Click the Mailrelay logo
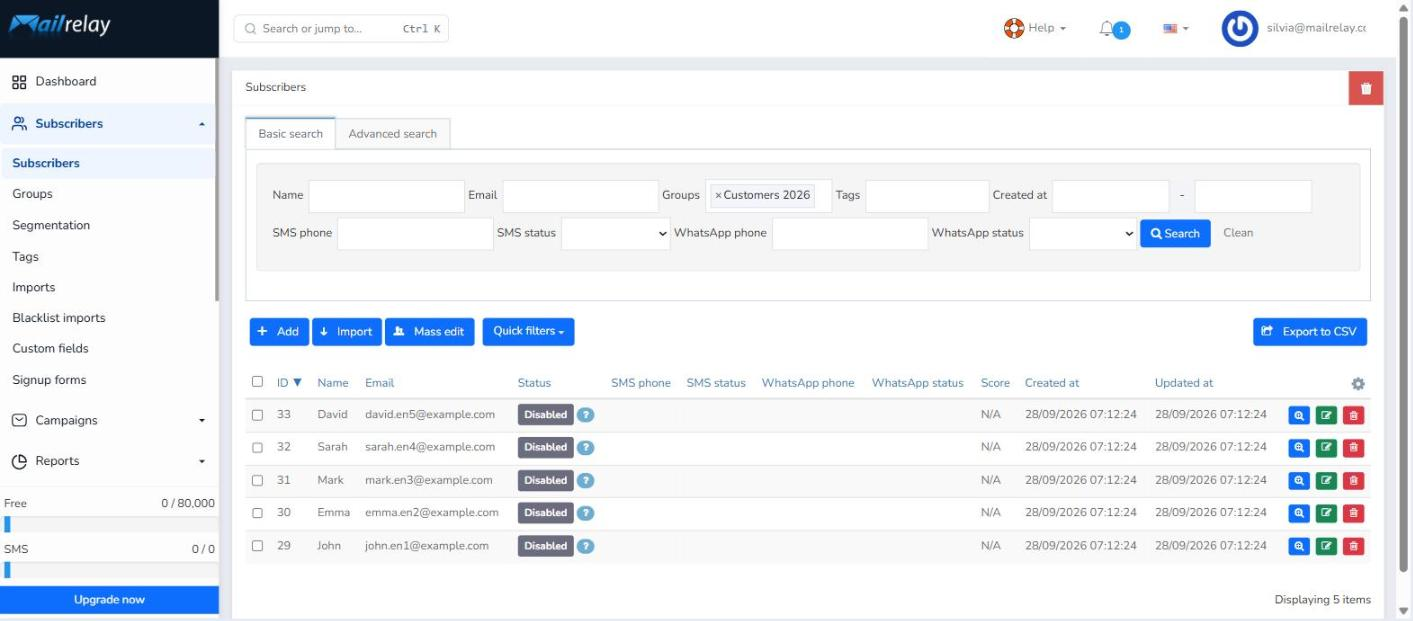 pyautogui.click(x=59, y=27)
